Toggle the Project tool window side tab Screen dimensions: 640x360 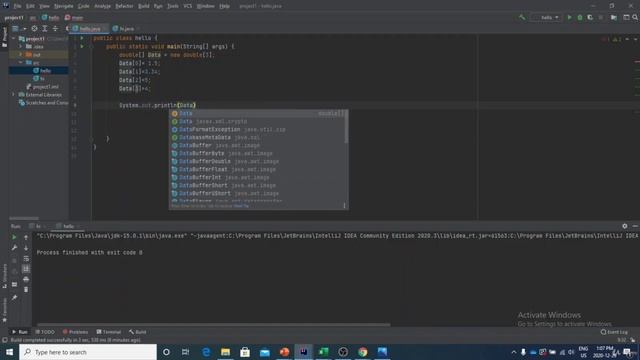click(4, 37)
